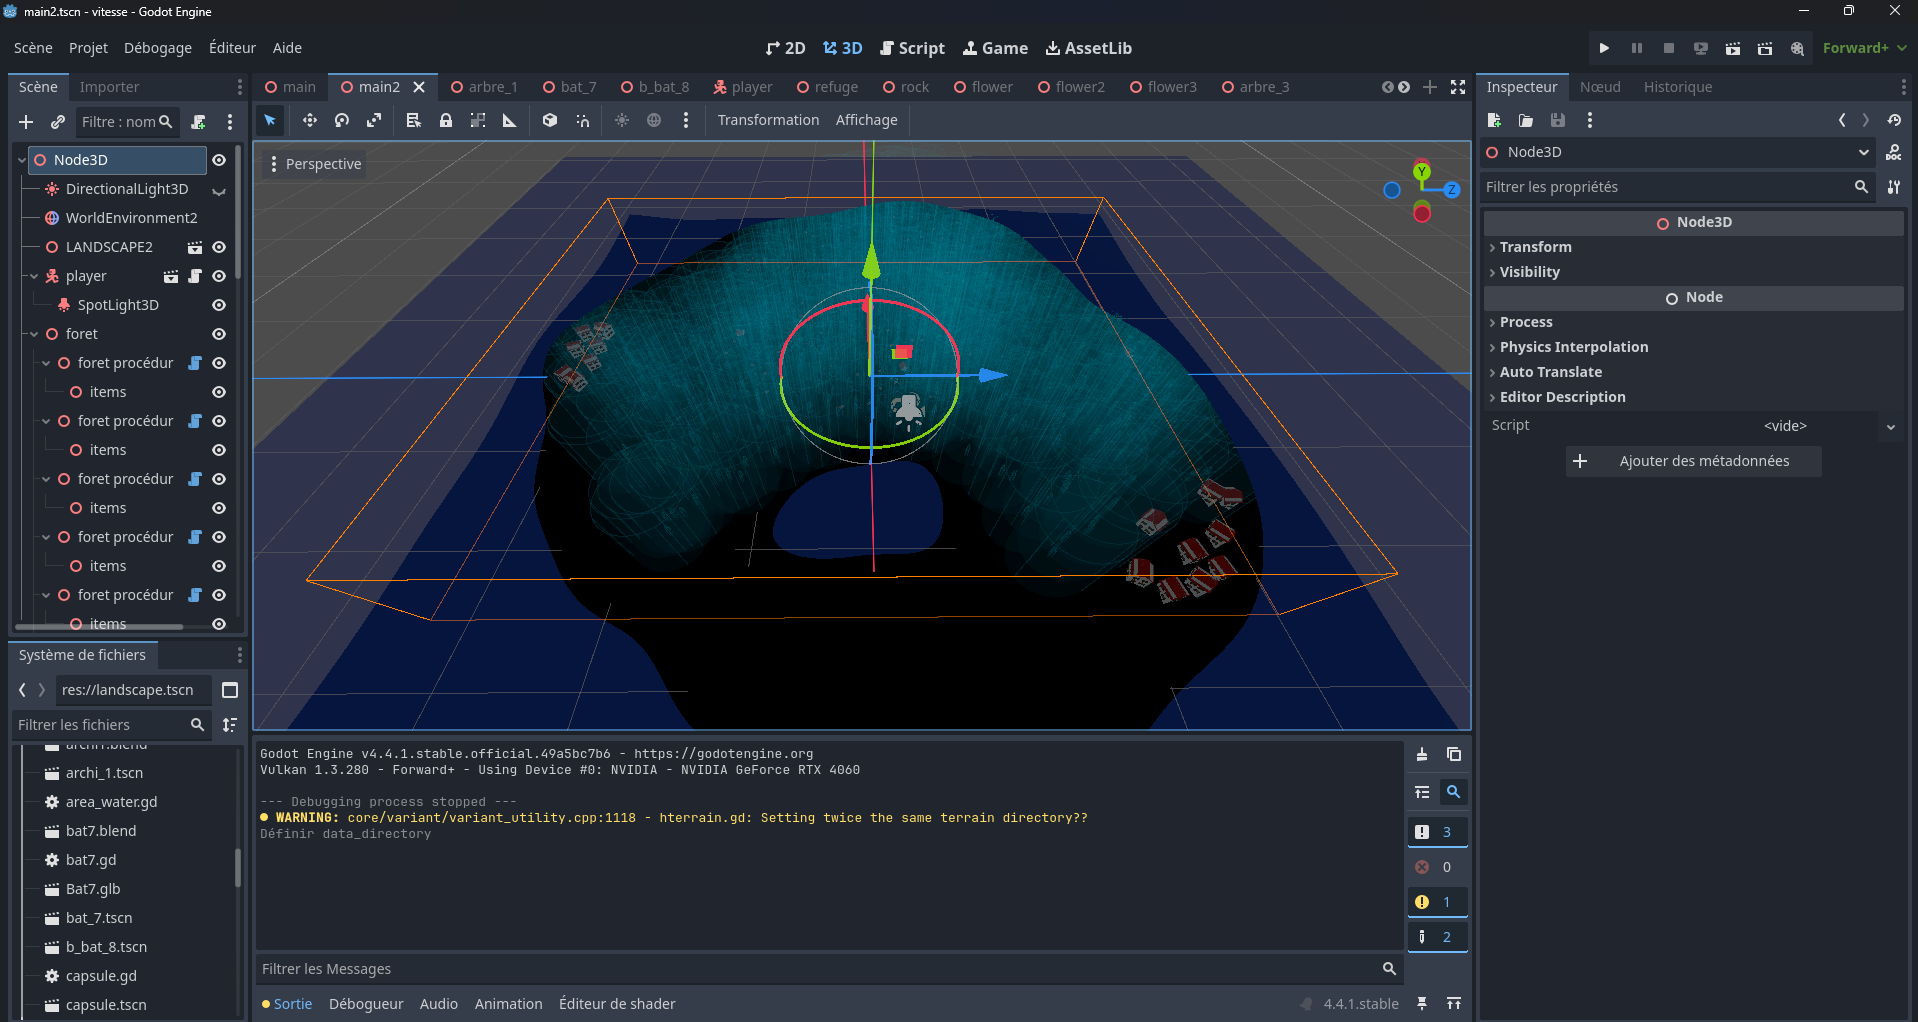Hide the SpotLight3D node

219,305
